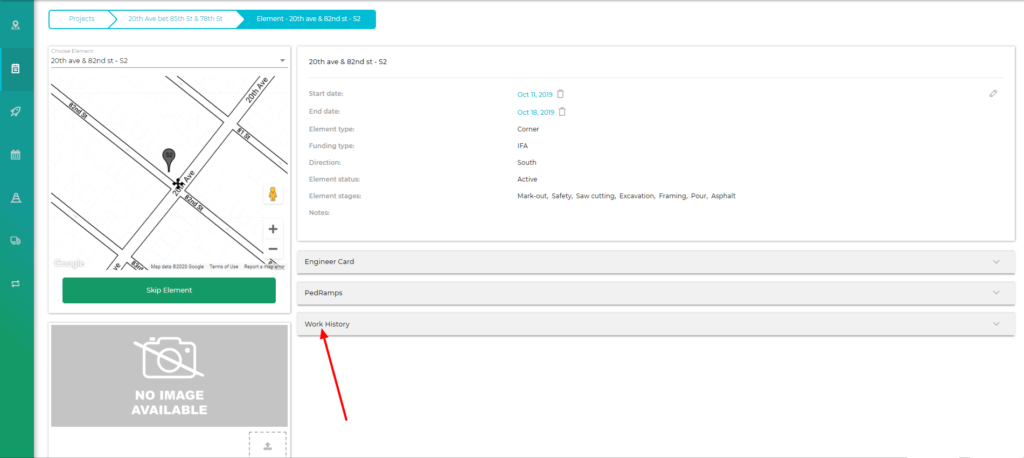Click clipboard icon next to end date
Image resolution: width=1024 pixels, height=458 pixels.
point(562,112)
